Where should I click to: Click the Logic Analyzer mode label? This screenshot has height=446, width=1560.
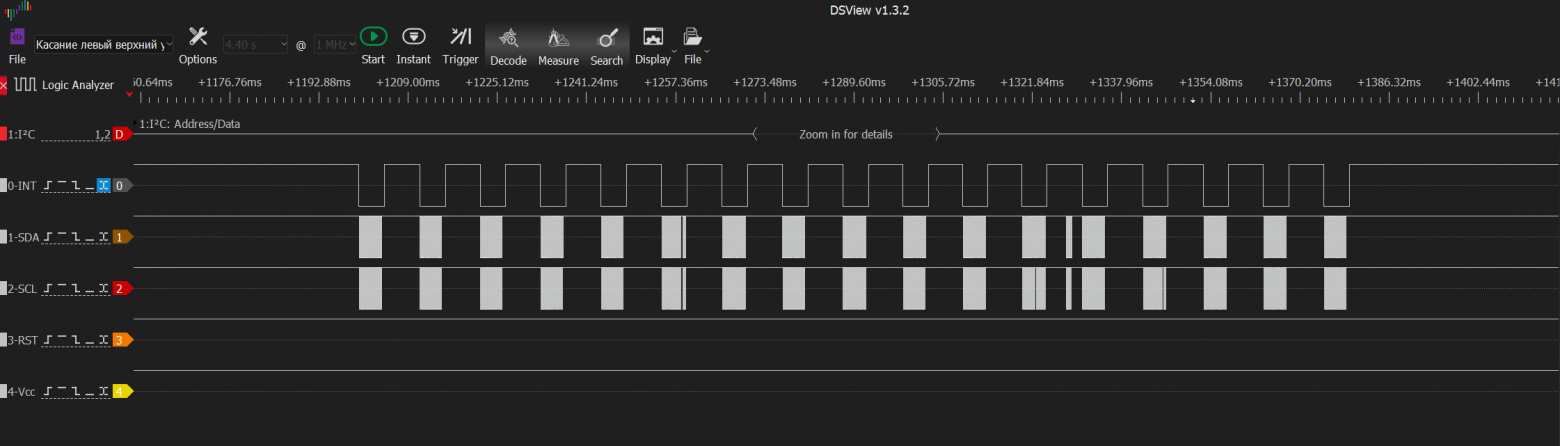(x=77, y=85)
